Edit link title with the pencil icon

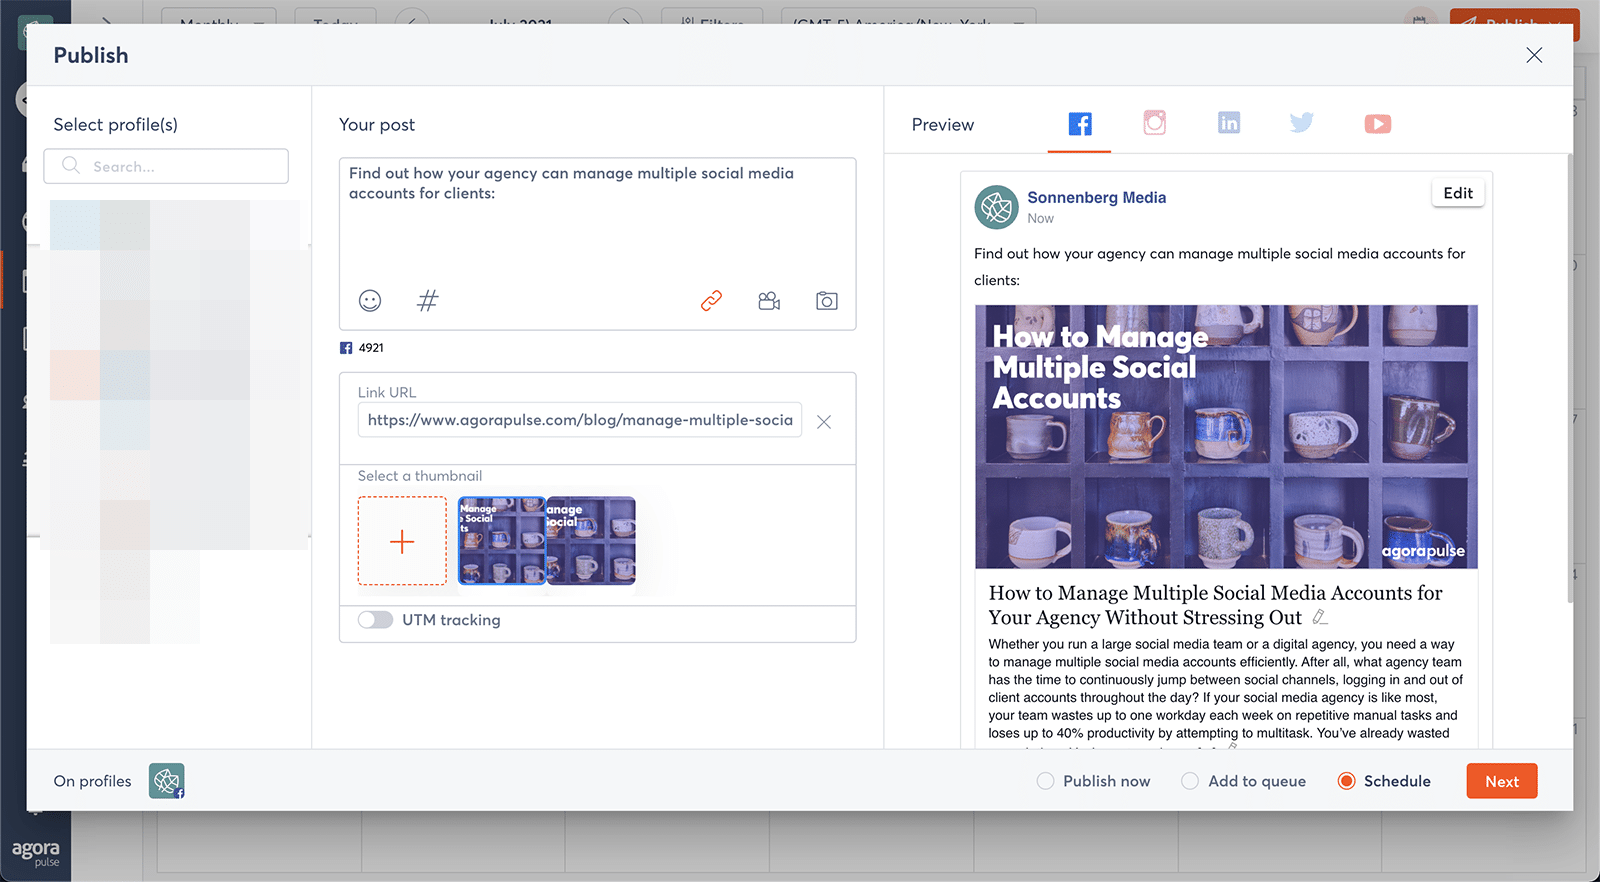pyautogui.click(x=1320, y=618)
